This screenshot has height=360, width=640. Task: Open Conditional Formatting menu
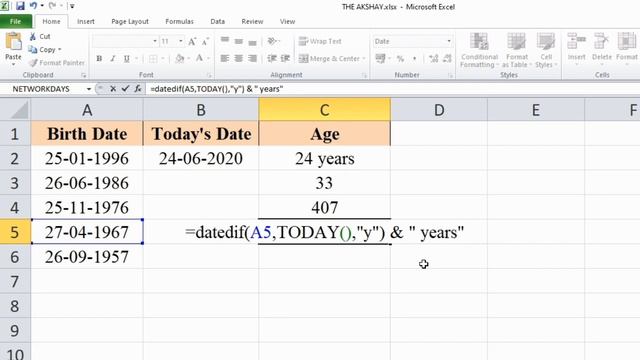click(479, 50)
